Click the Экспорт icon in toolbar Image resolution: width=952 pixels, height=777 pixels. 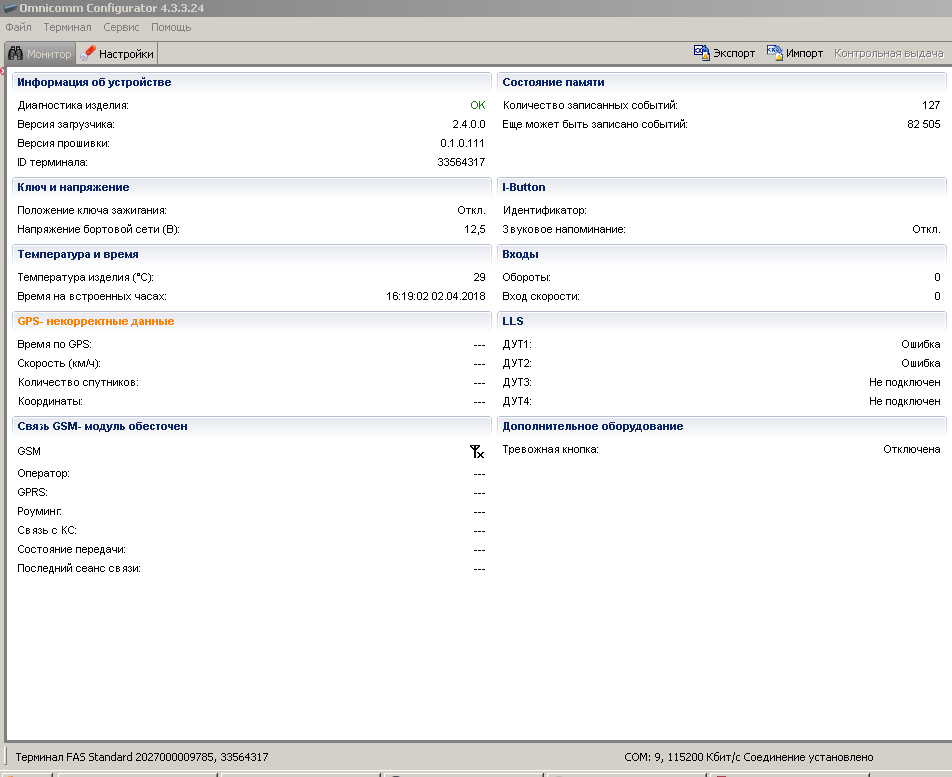pos(702,53)
